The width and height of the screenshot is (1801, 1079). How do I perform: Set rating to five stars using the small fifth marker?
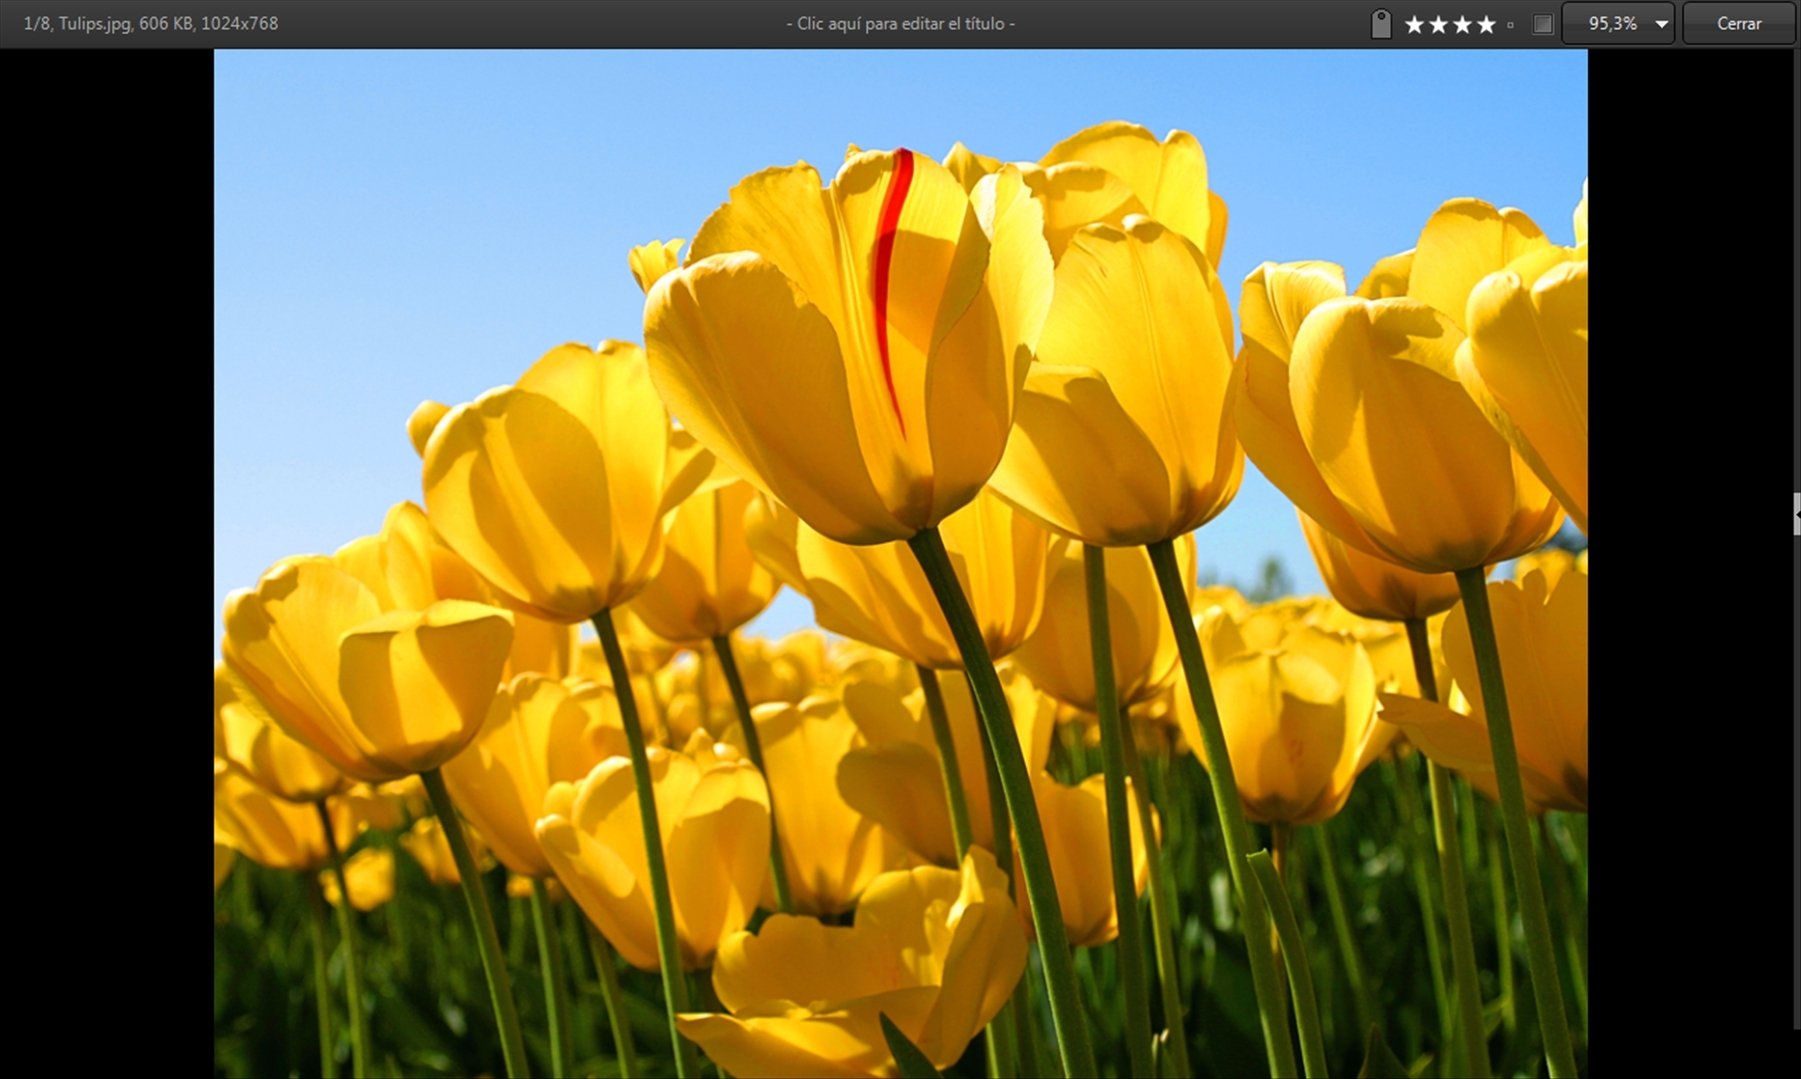coord(1510,25)
